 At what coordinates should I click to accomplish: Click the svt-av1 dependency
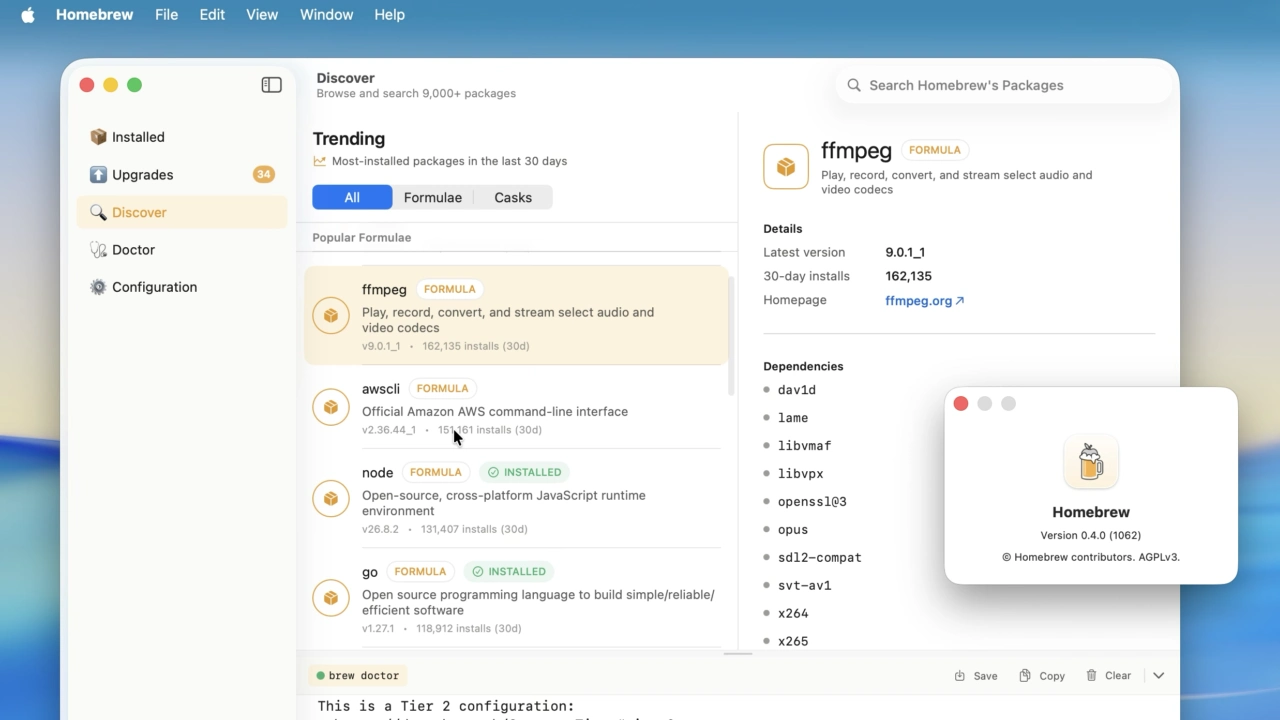click(805, 586)
